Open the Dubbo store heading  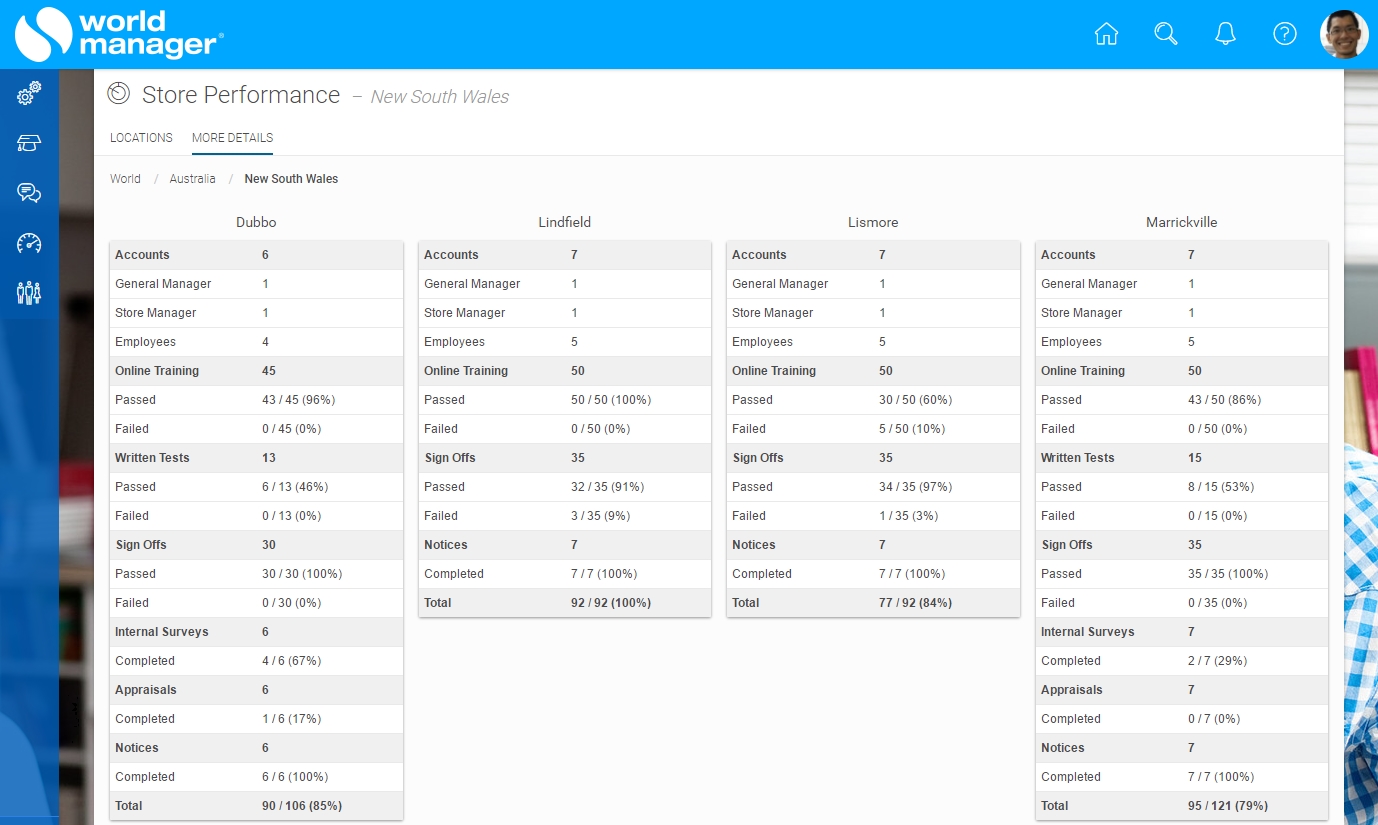pyautogui.click(x=256, y=222)
